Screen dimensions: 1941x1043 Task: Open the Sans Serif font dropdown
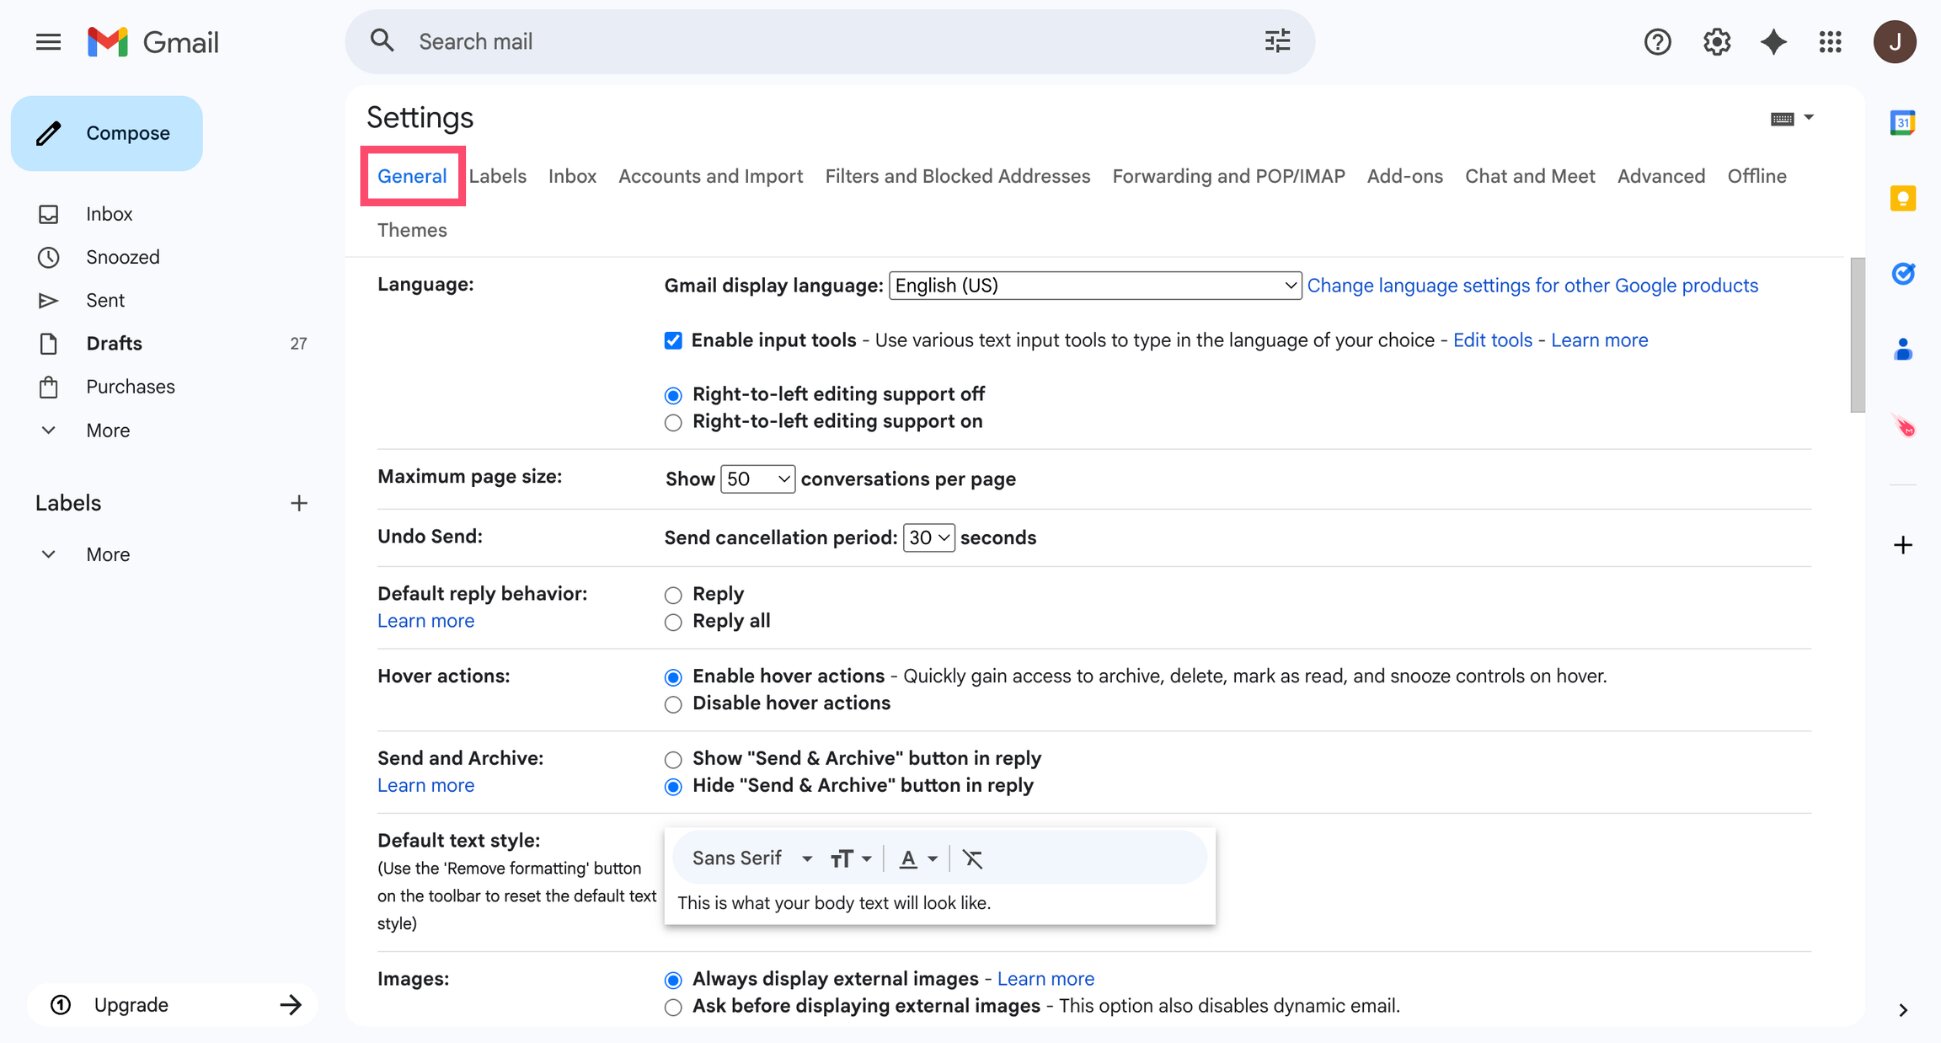click(751, 858)
